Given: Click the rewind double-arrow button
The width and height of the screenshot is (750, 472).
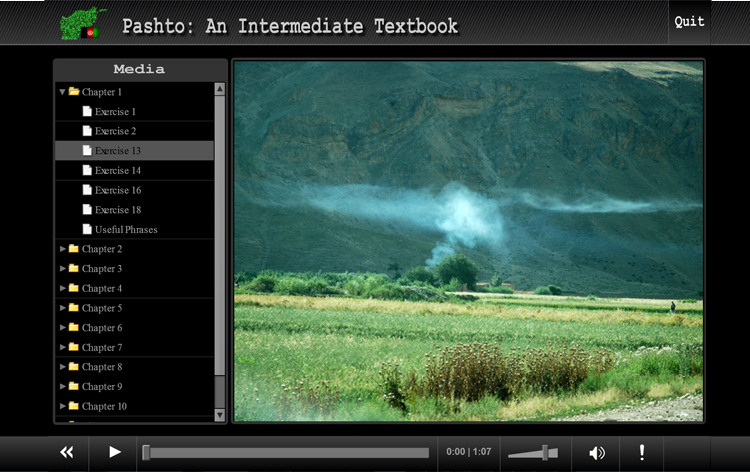Looking at the screenshot, I should coord(66,452).
